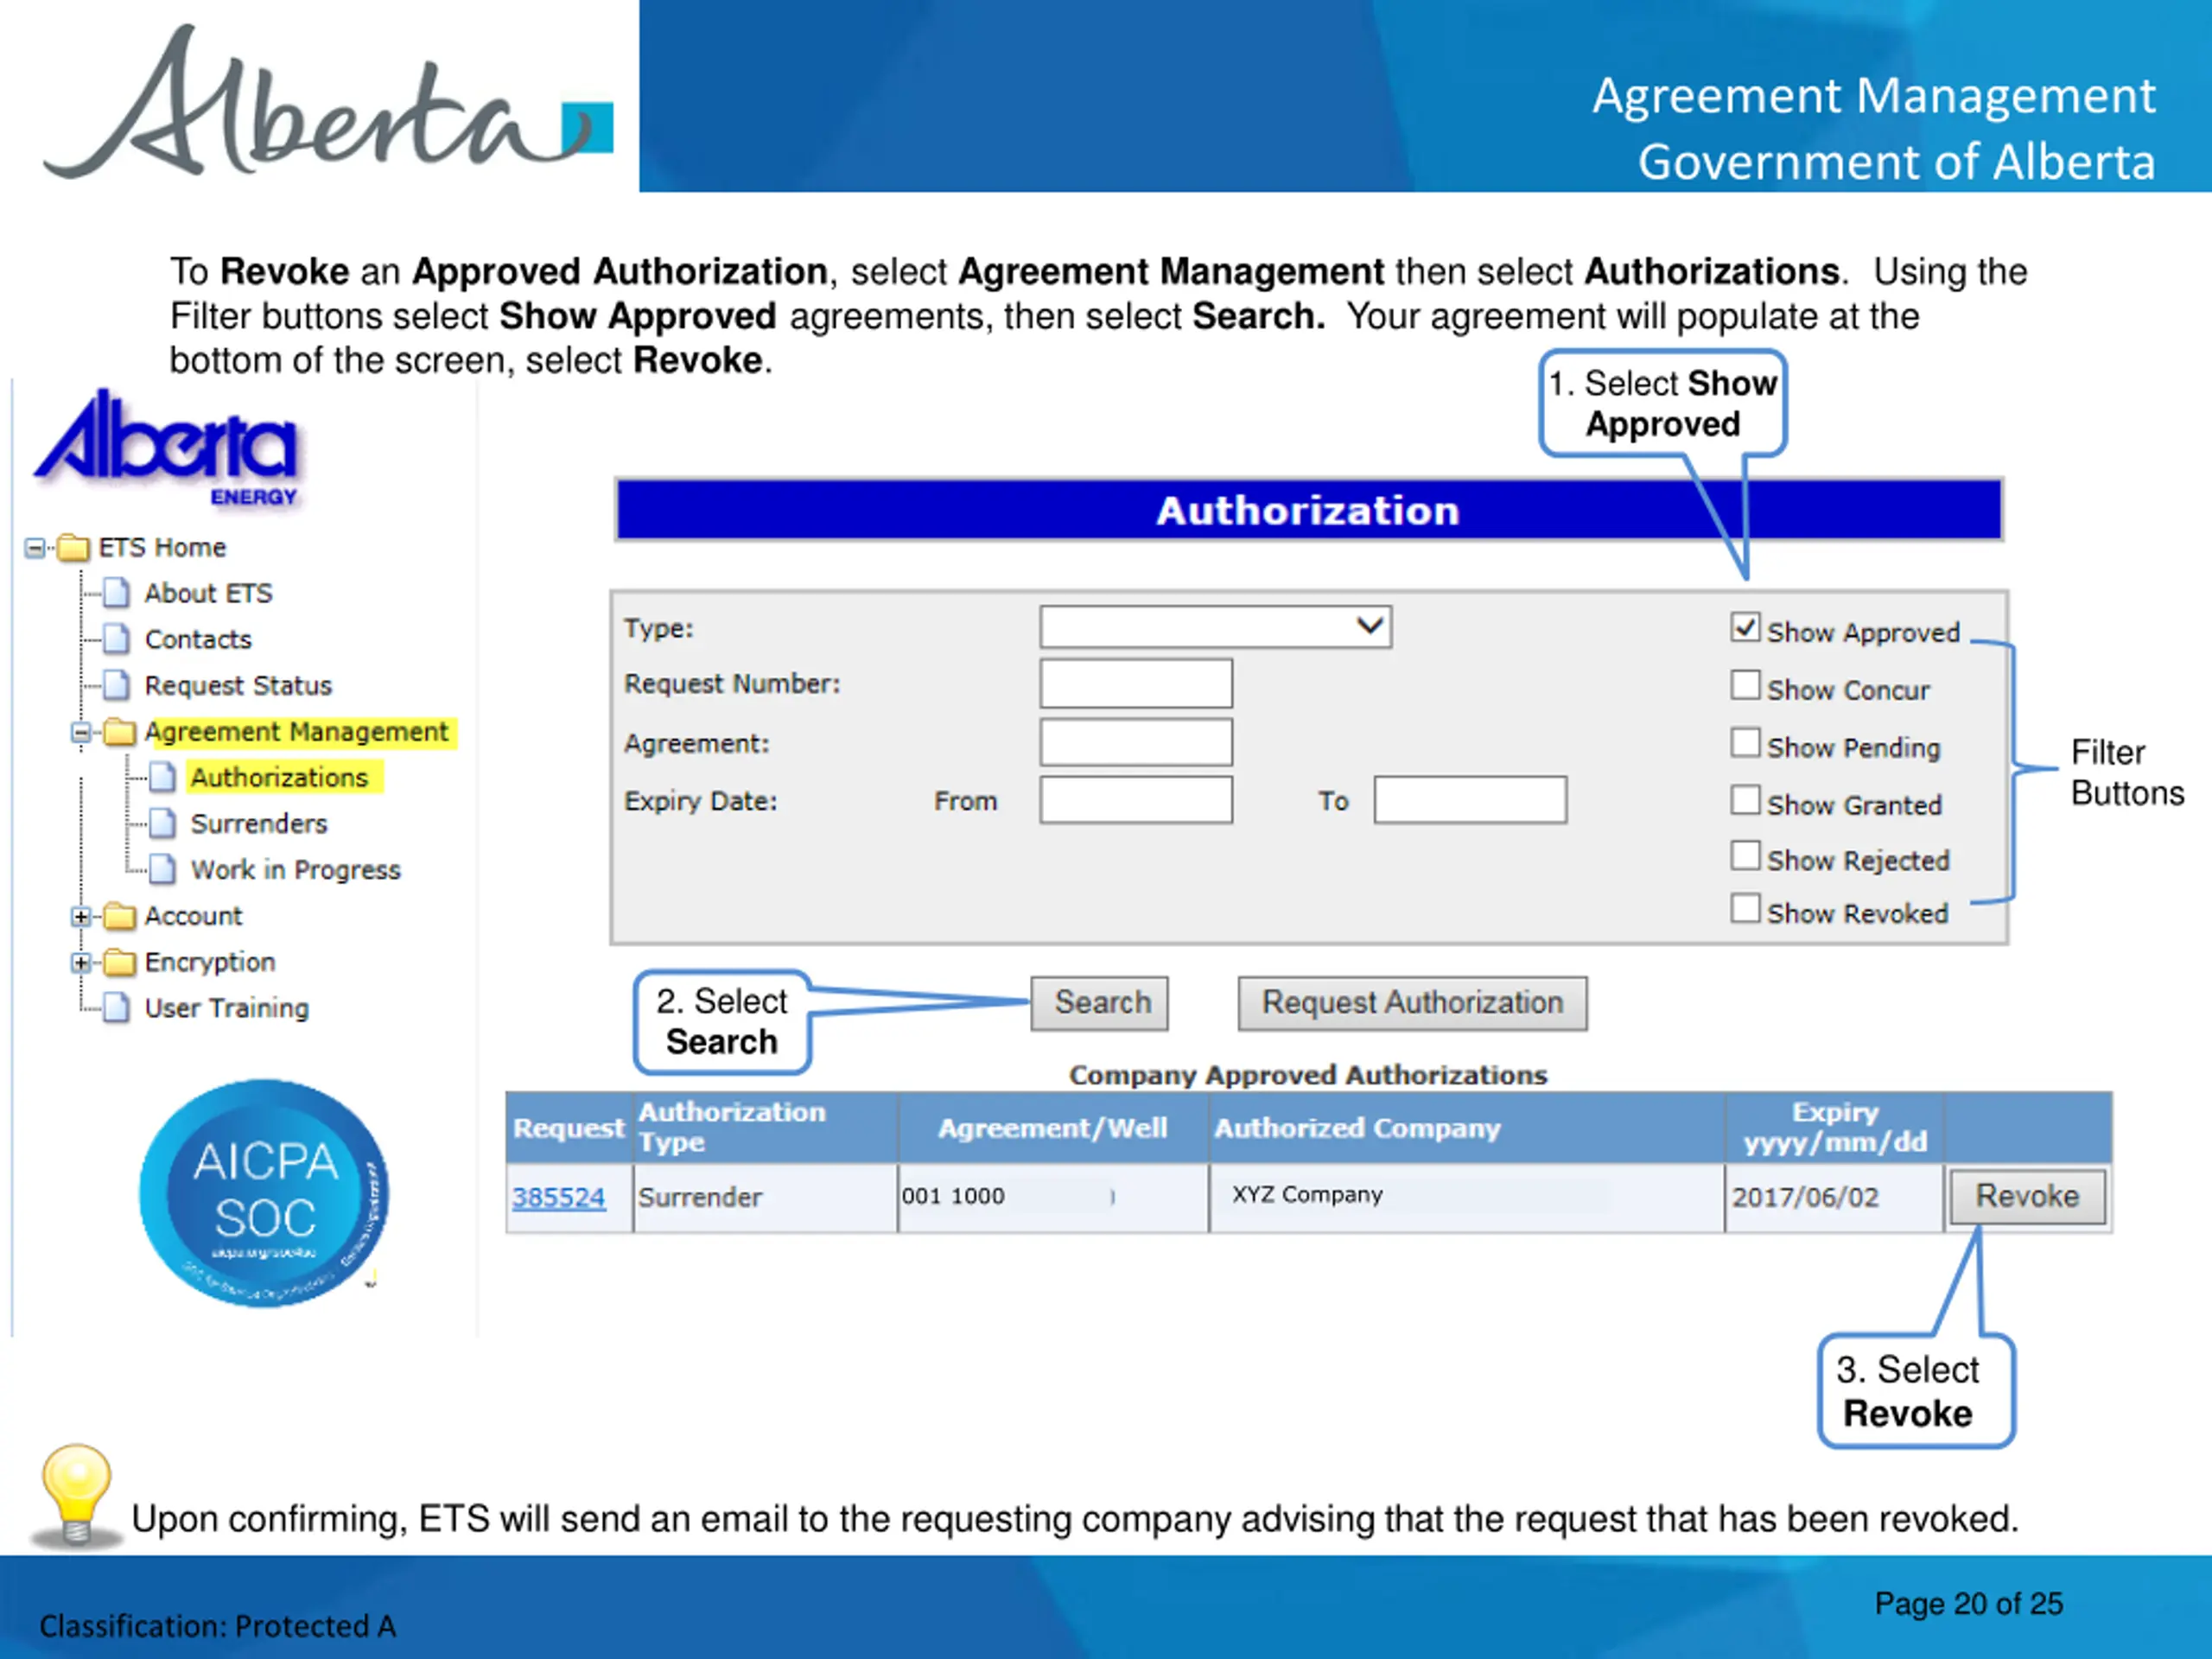The width and height of the screenshot is (2212, 1659).
Task: Open Work in Progress tree item
Action: click(x=296, y=870)
